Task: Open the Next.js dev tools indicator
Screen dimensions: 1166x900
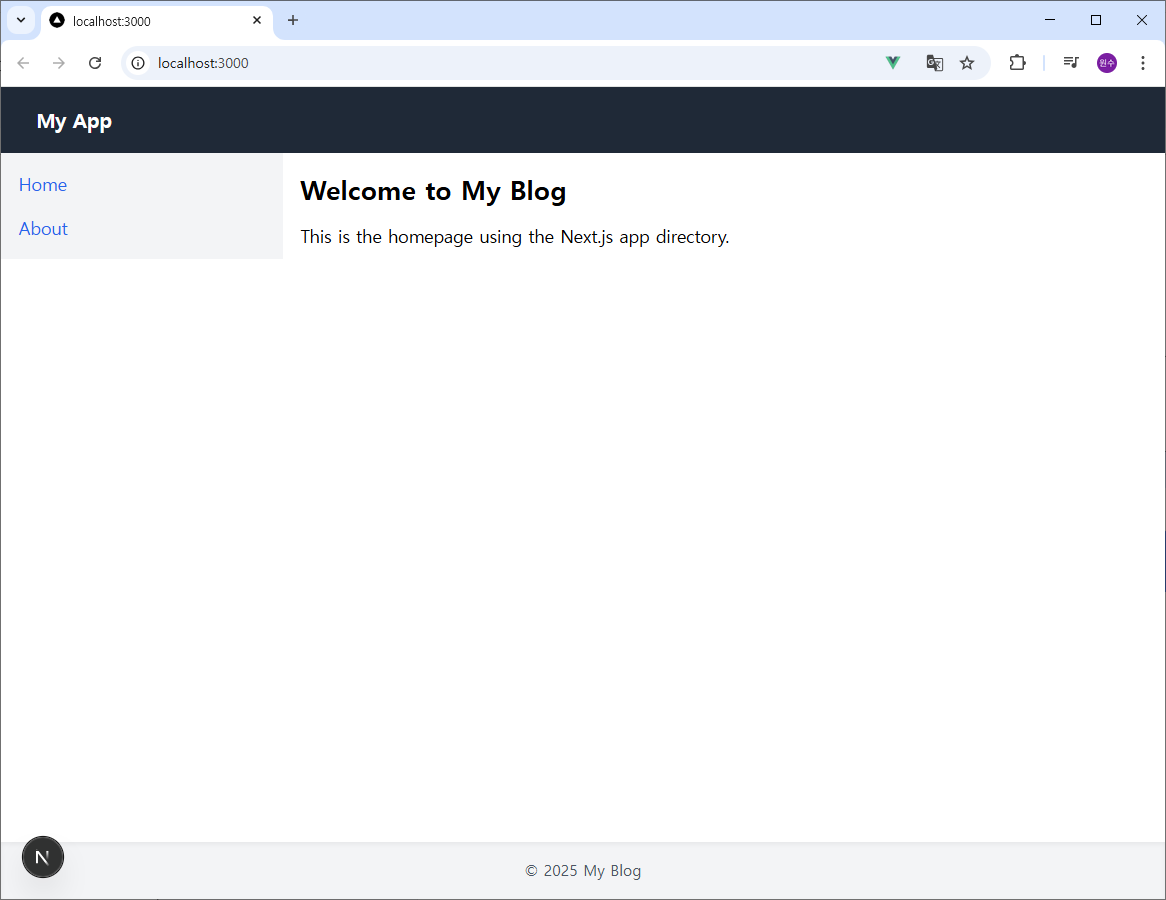Action: pyautogui.click(x=42, y=857)
